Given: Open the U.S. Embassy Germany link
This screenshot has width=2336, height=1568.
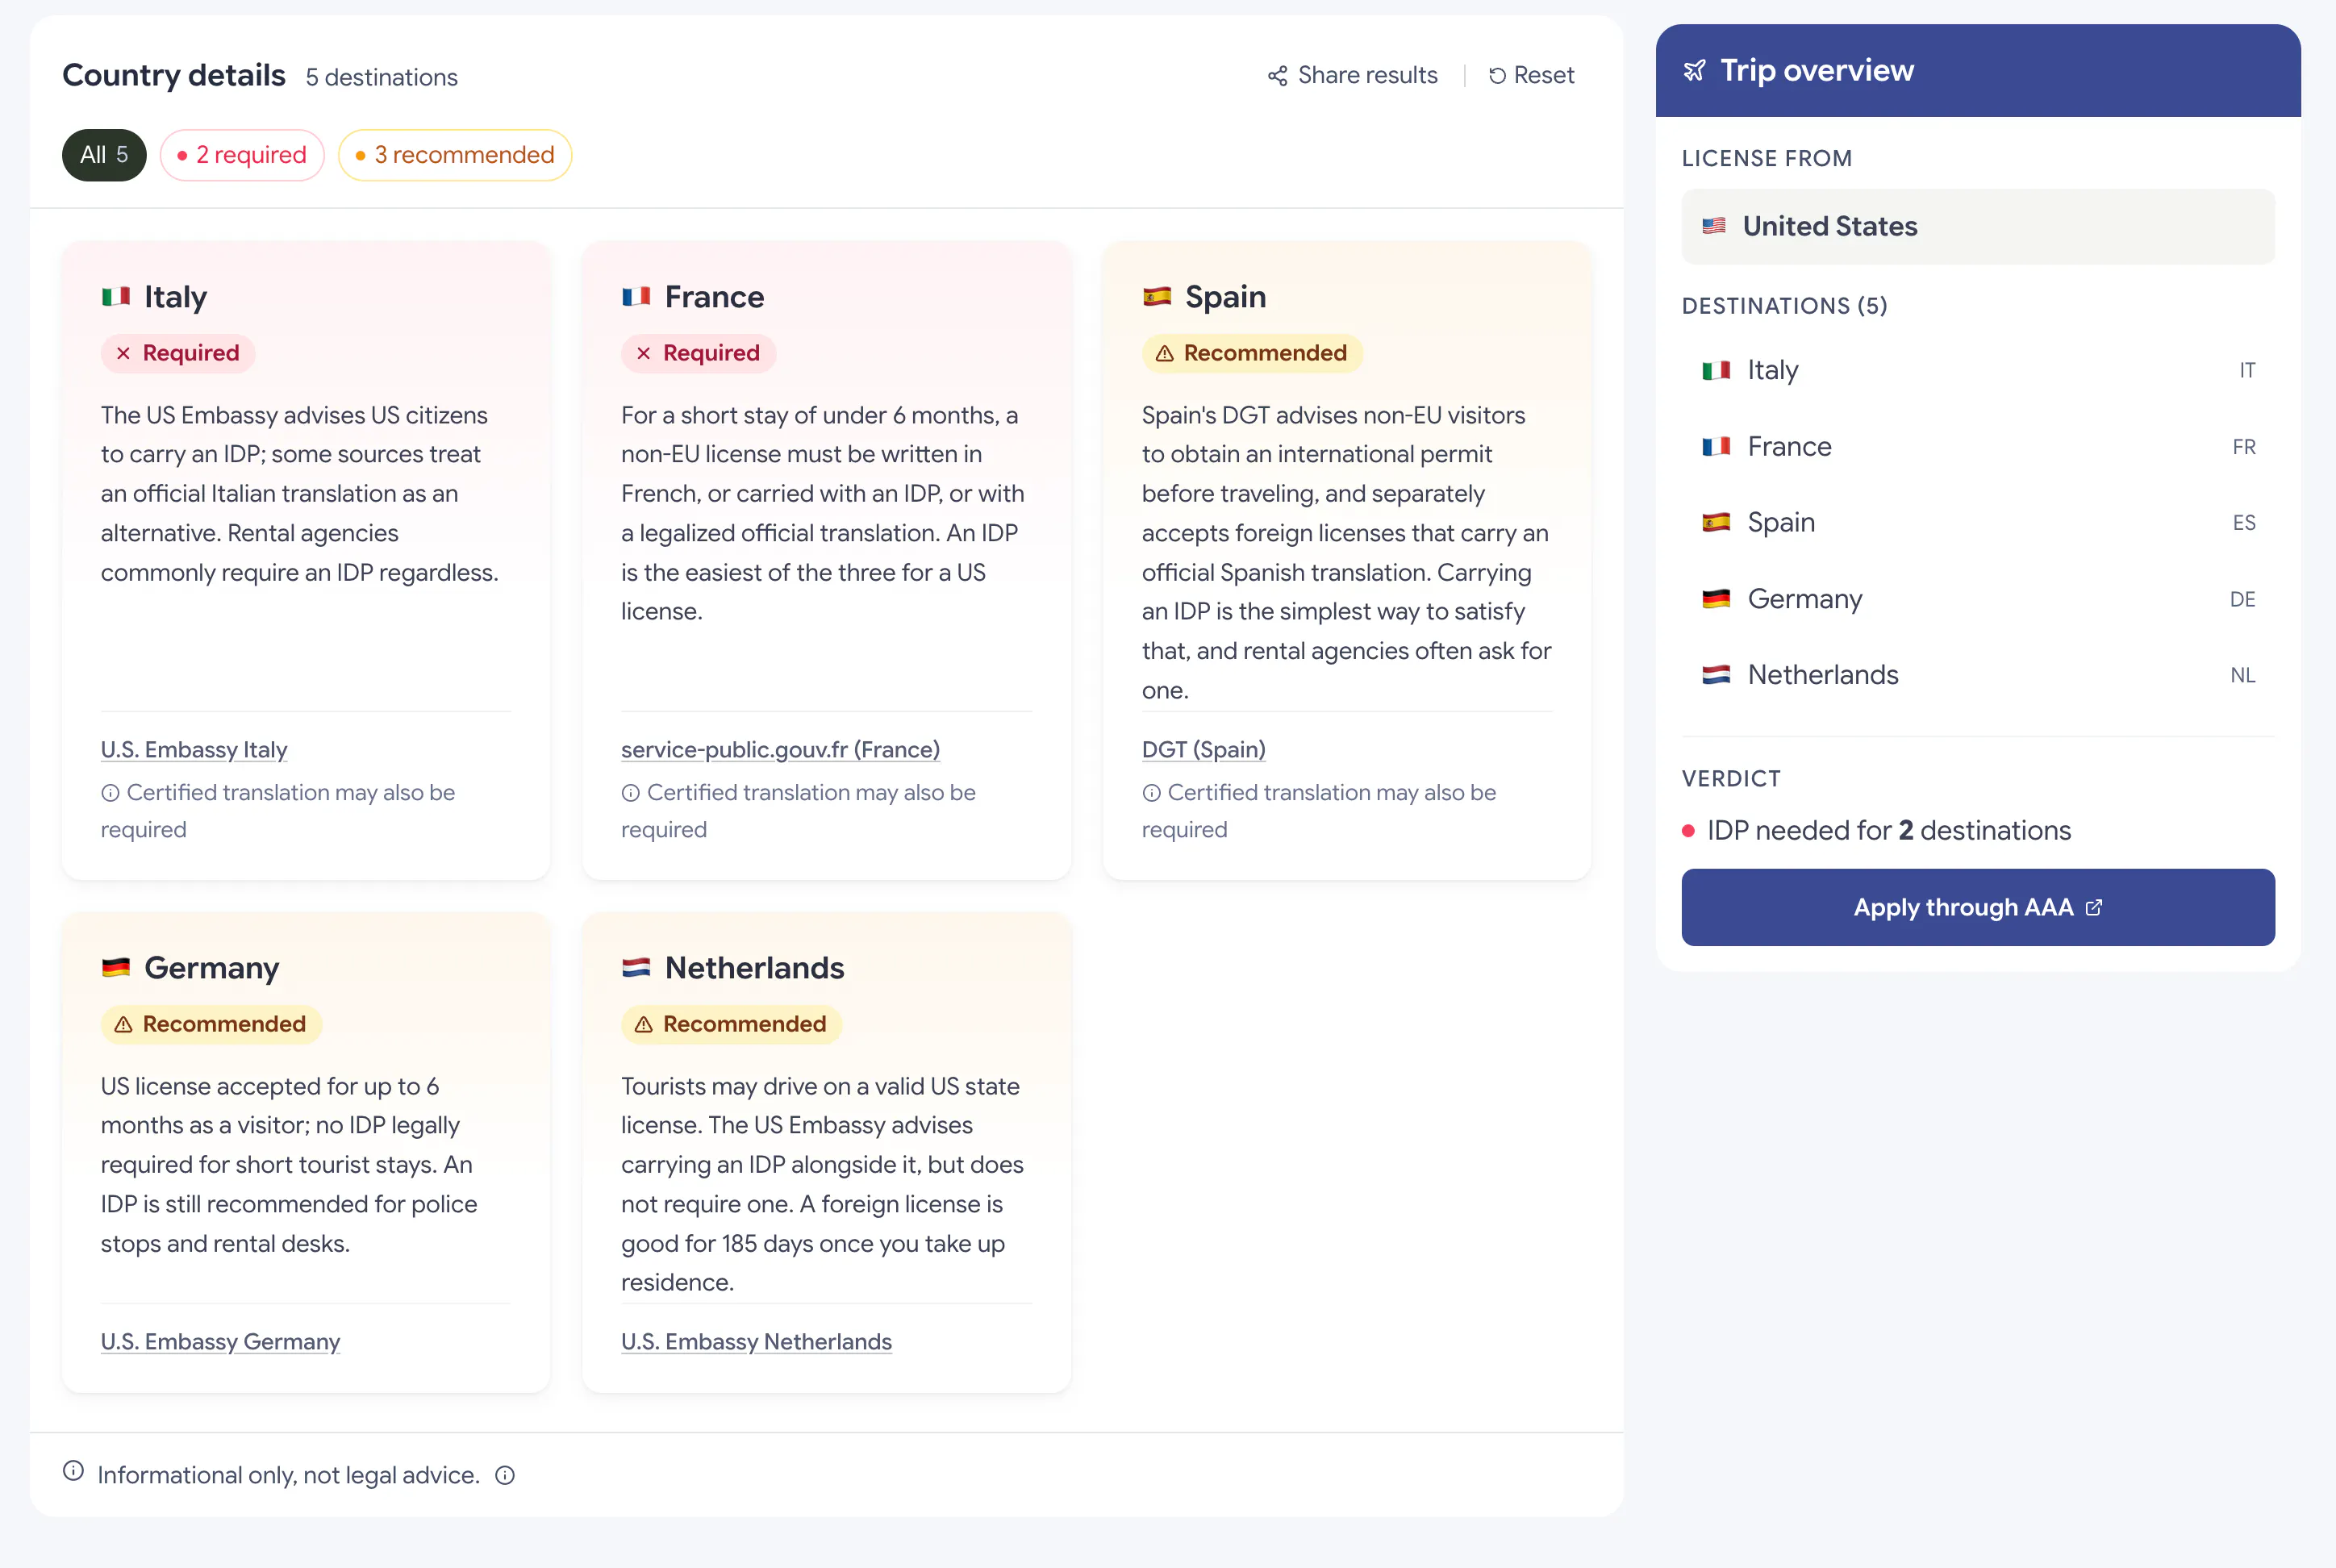Looking at the screenshot, I should point(220,1342).
